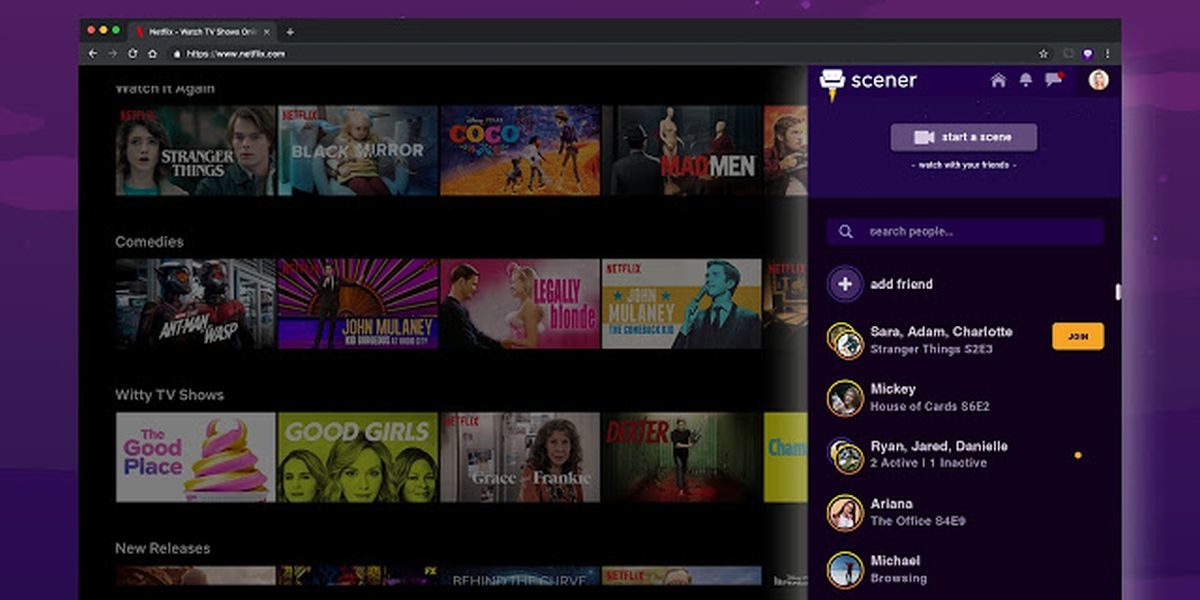
Task: Open a new browser tab
Action: [x=290, y=32]
